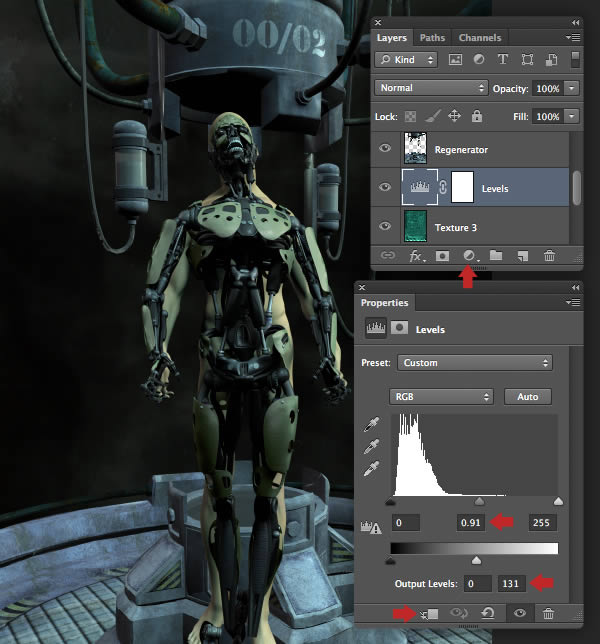Click the link layers icon
Screen dimensions: 600x644
[x=388, y=256]
